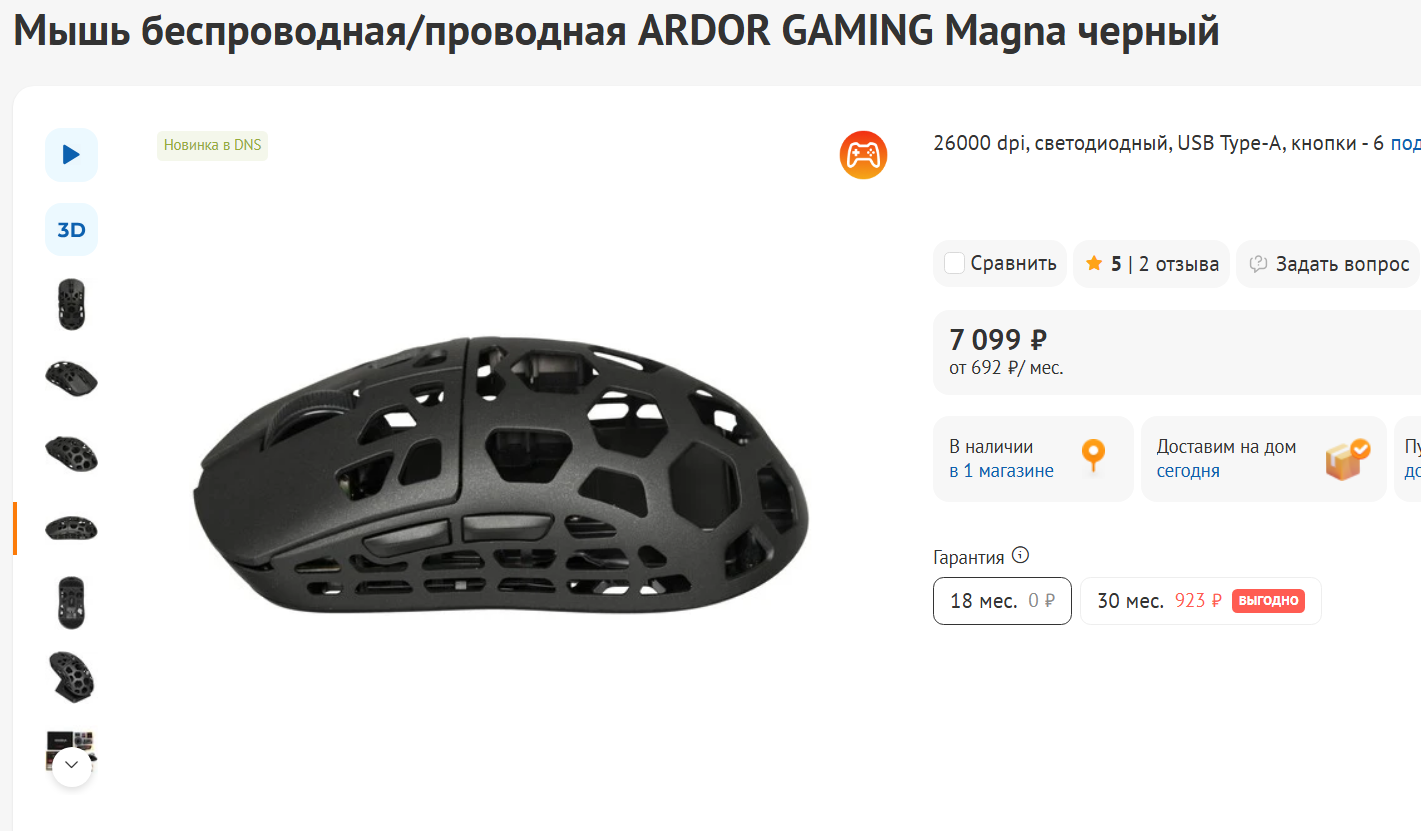Click the star rating icon
Image resolution: width=1421 pixels, height=831 pixels.
(x=1094, y=264)
